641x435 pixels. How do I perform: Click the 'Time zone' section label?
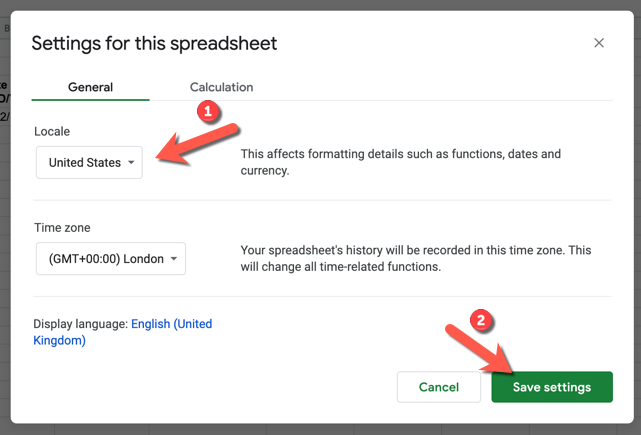tap(62, 228)
